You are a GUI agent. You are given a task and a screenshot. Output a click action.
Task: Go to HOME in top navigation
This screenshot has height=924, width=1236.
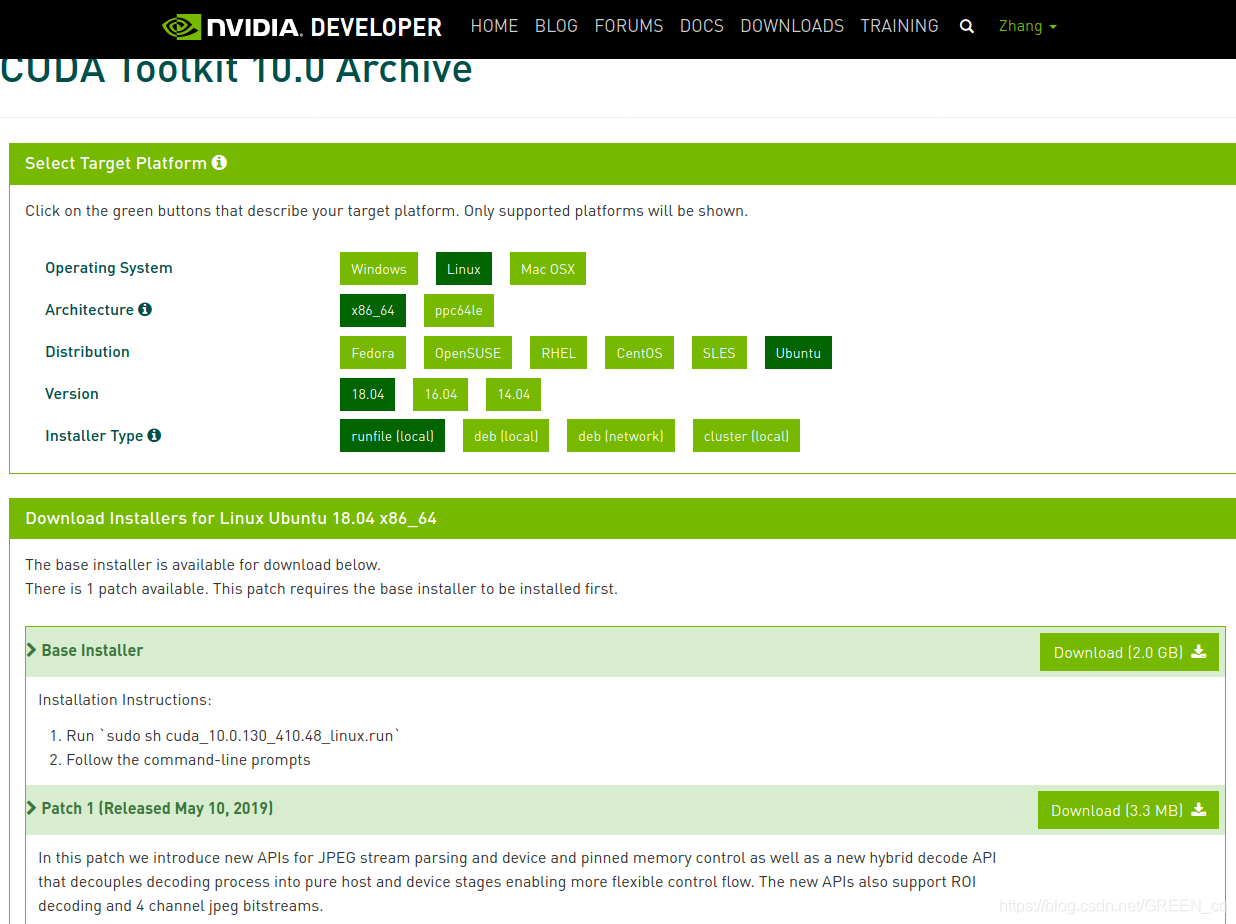tap(494, 26)
